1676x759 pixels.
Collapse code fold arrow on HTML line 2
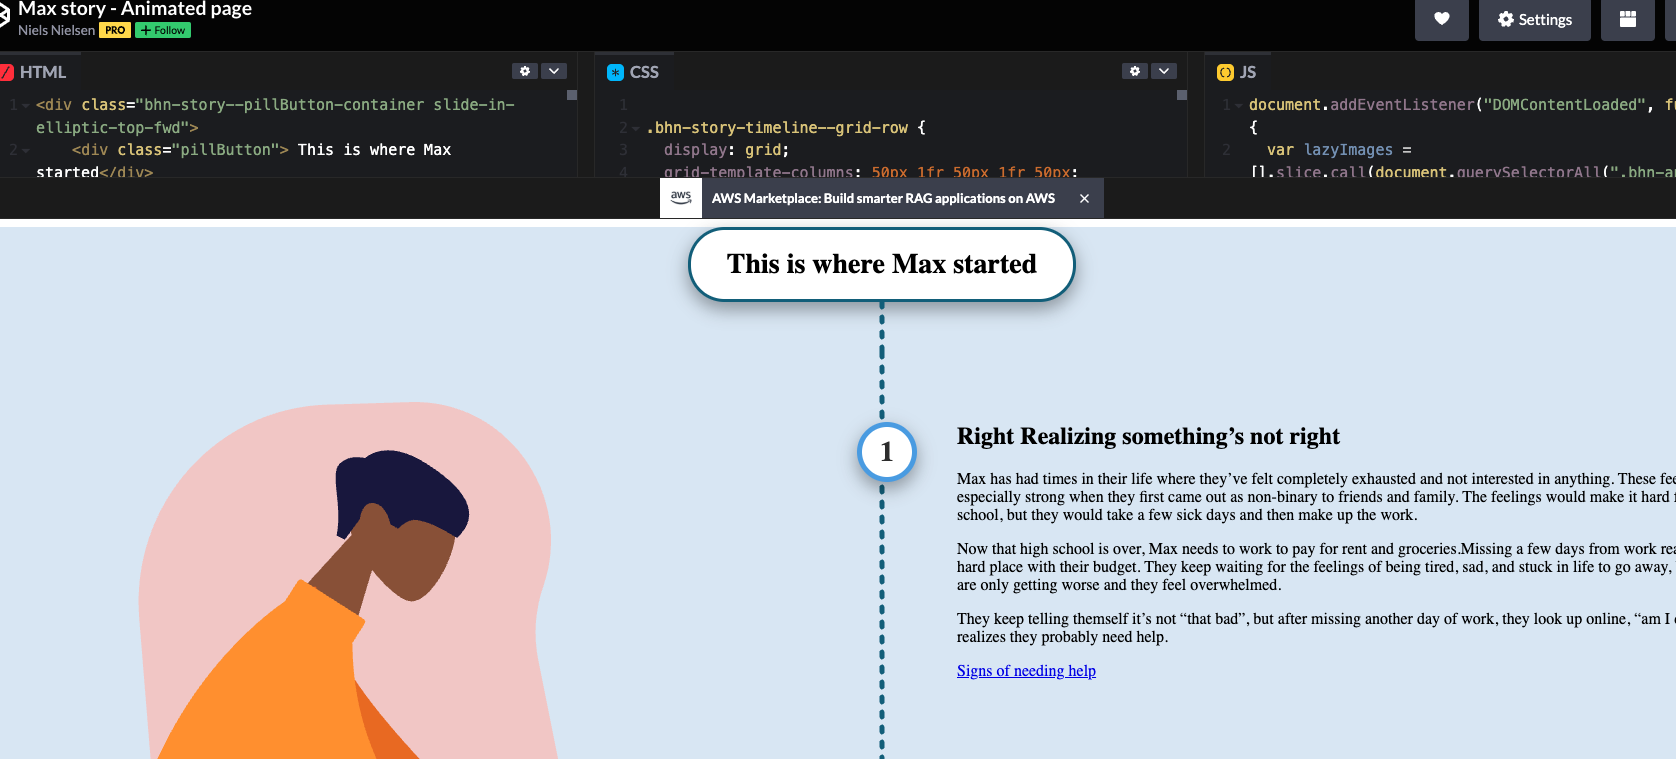(26, 150)
